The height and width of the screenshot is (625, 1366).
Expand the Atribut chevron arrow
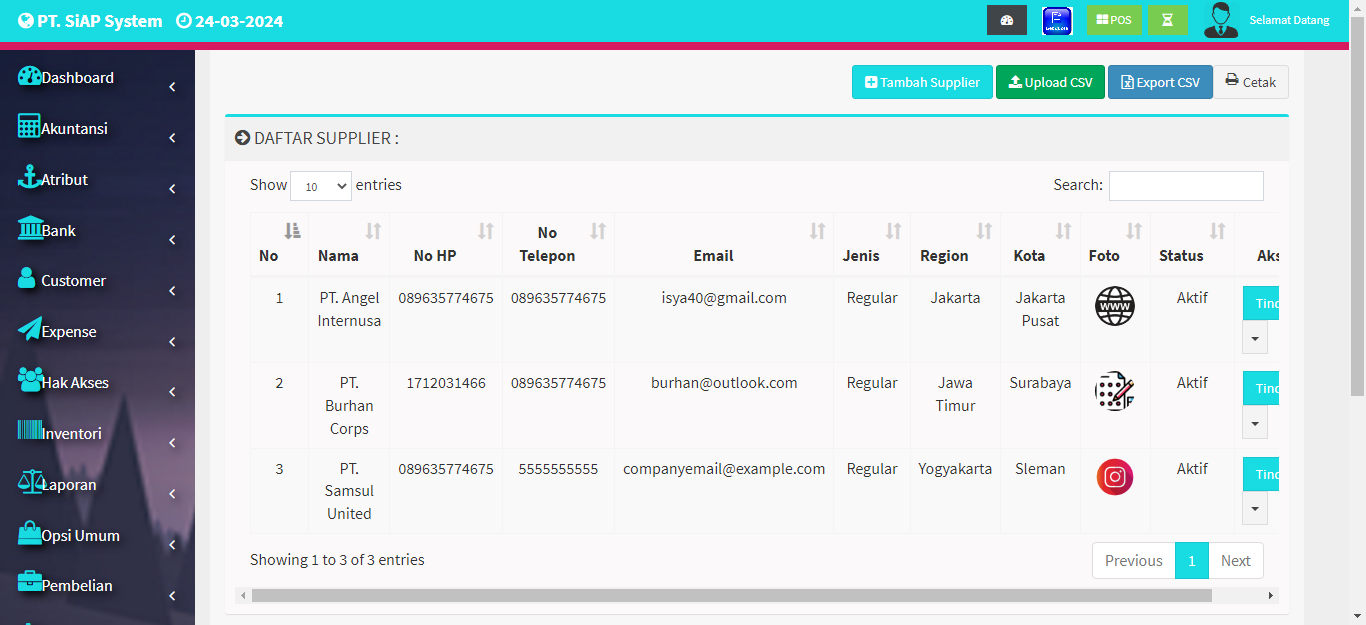(x=172, y=190)
